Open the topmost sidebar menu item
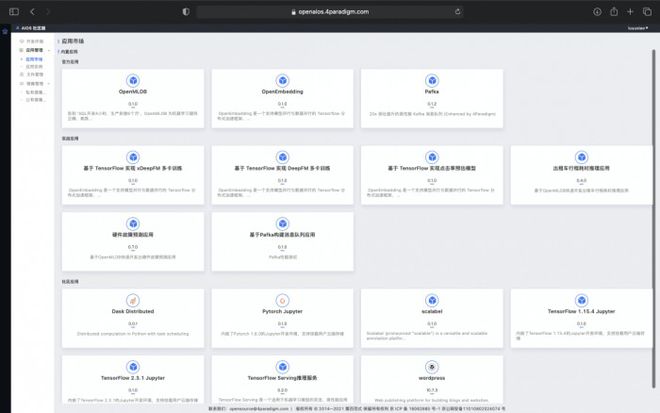The image size is (660, 413). (32, 41)
